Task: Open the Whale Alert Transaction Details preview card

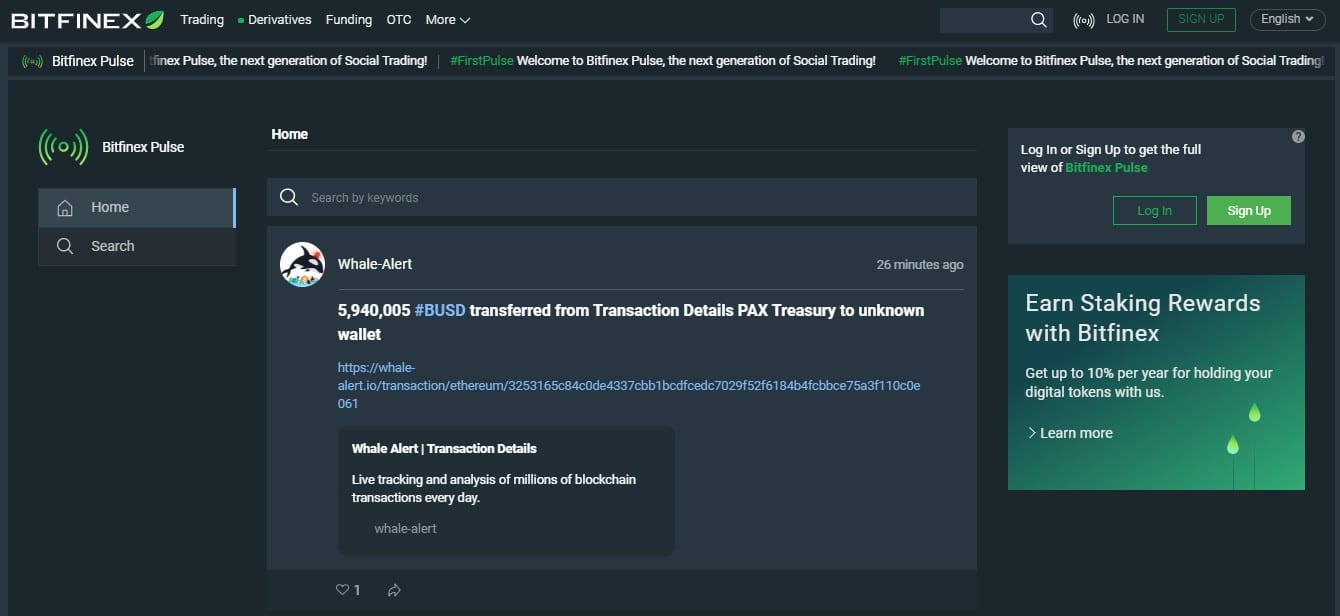Action: pos(506,491)
